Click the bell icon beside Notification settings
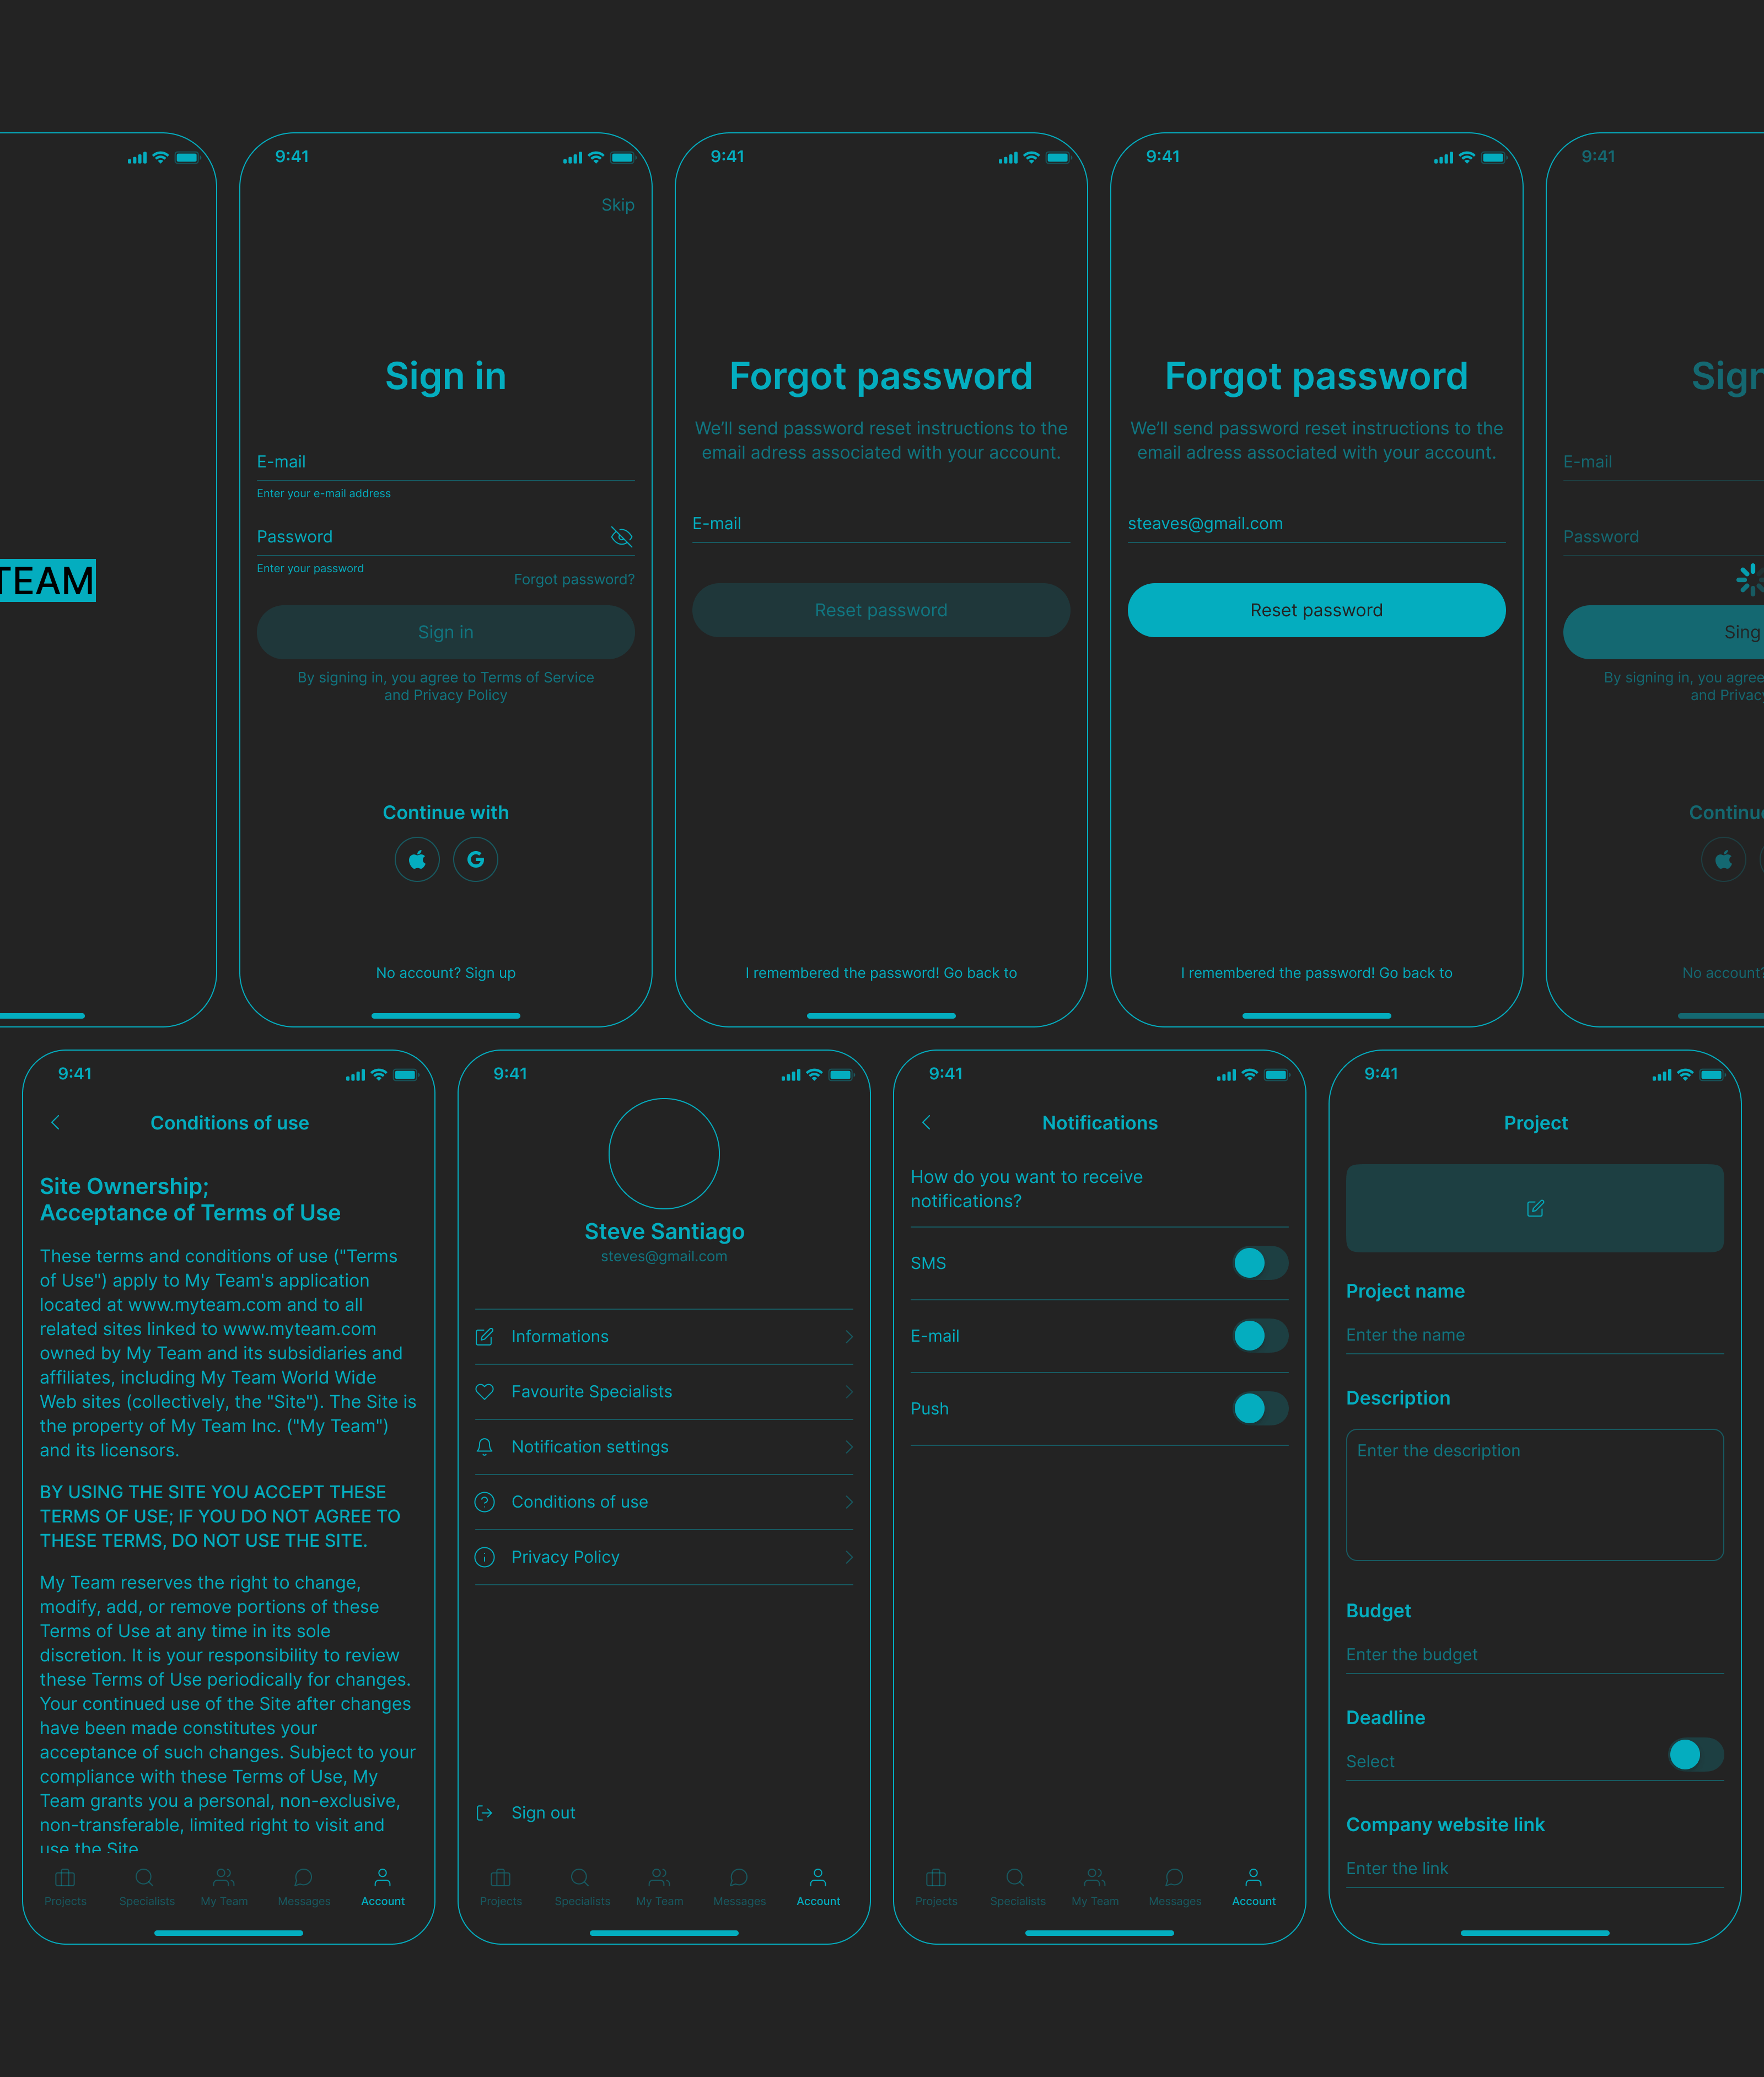This screenshot has height=2077, width=1764. (x=484, y=1446)
